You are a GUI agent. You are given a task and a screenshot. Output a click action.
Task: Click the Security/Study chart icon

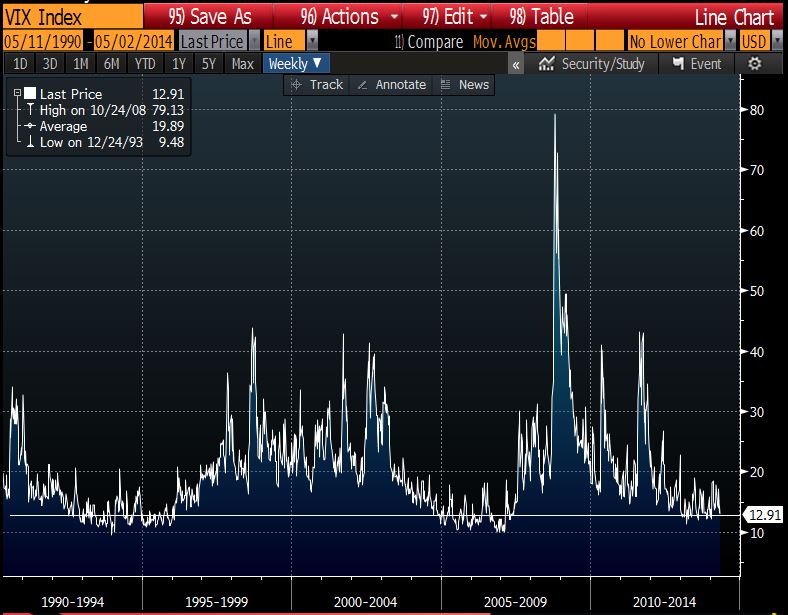(546, 63)
